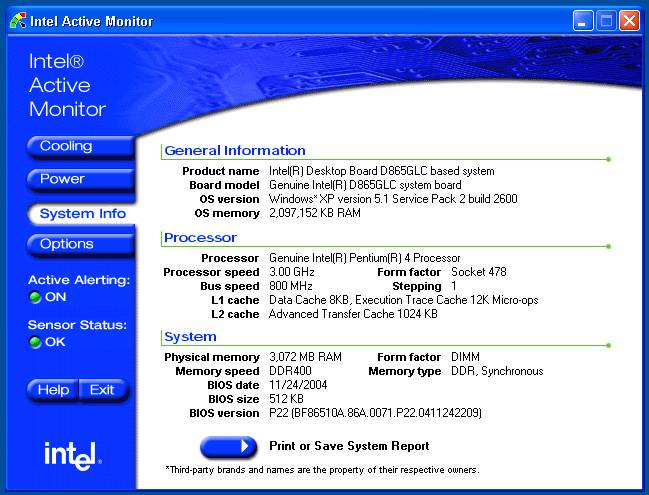Click the third-party brands footnote
This screenshot has height=495, width=649.
coord(322,470)
